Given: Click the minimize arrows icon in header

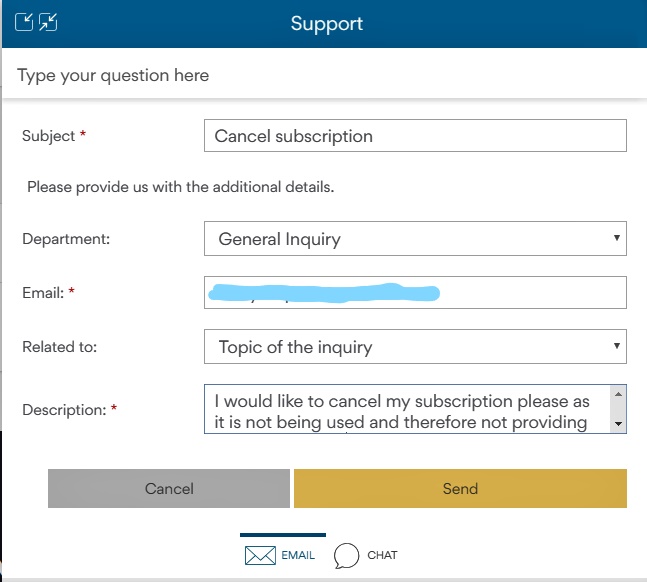Looking at the screenshot, I should (x=48, y=22).
